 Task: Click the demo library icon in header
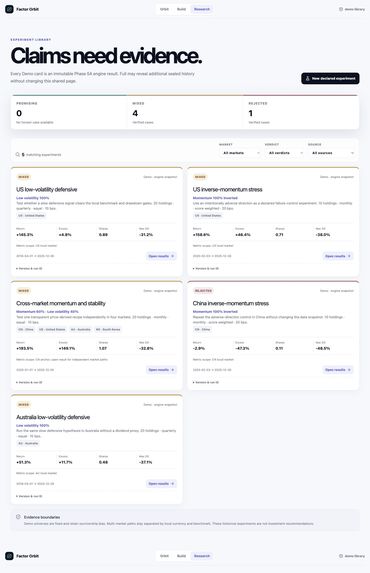341,9
